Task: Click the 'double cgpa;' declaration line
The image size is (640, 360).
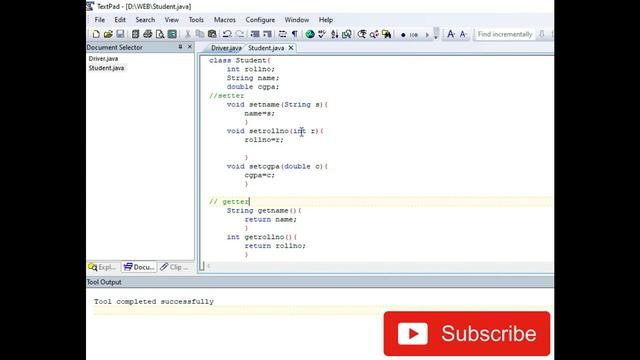Action: 253,87
